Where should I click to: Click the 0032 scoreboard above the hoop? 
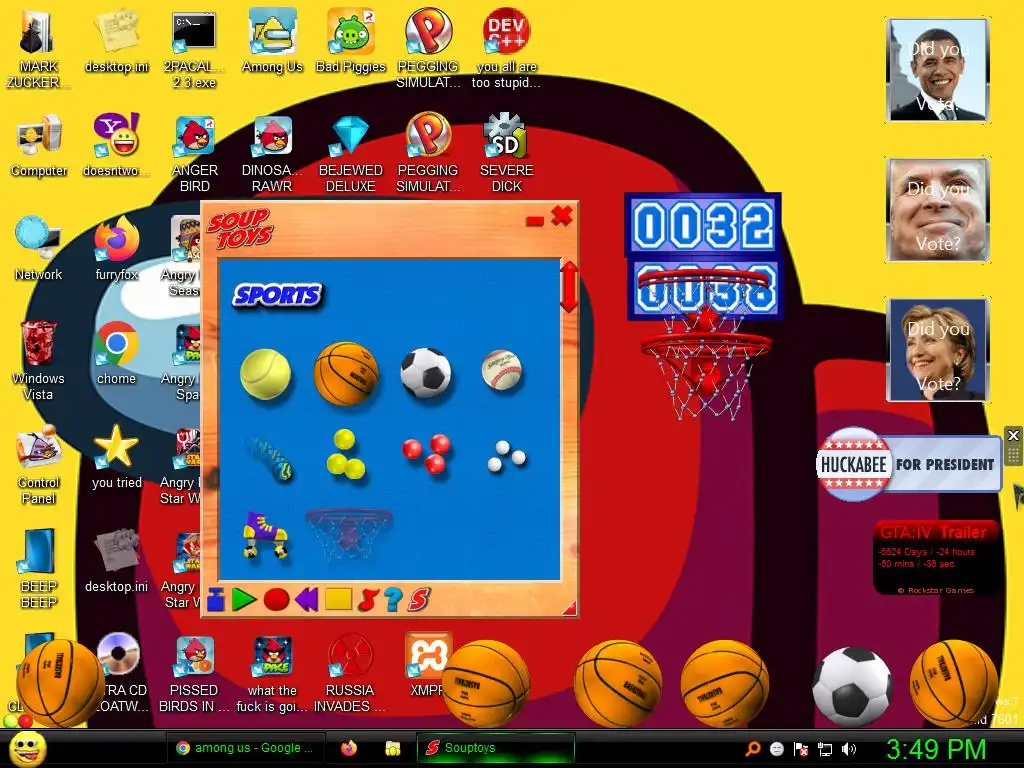click(x=703, y=225)
